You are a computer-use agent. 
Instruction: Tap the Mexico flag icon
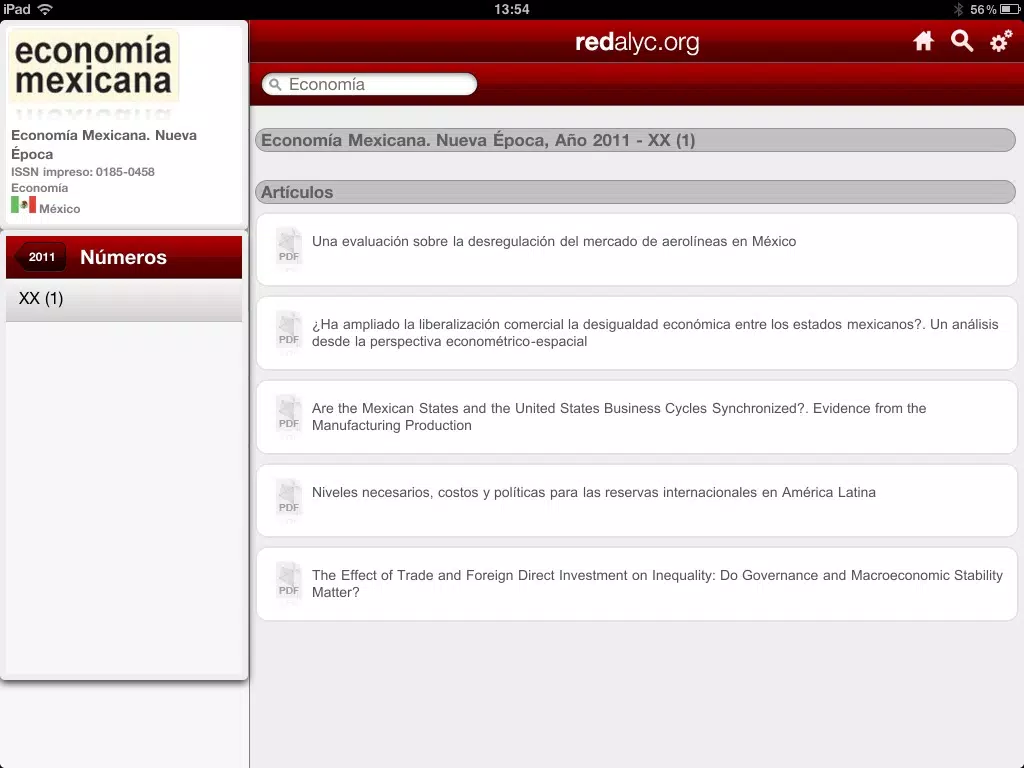[24, 205]
